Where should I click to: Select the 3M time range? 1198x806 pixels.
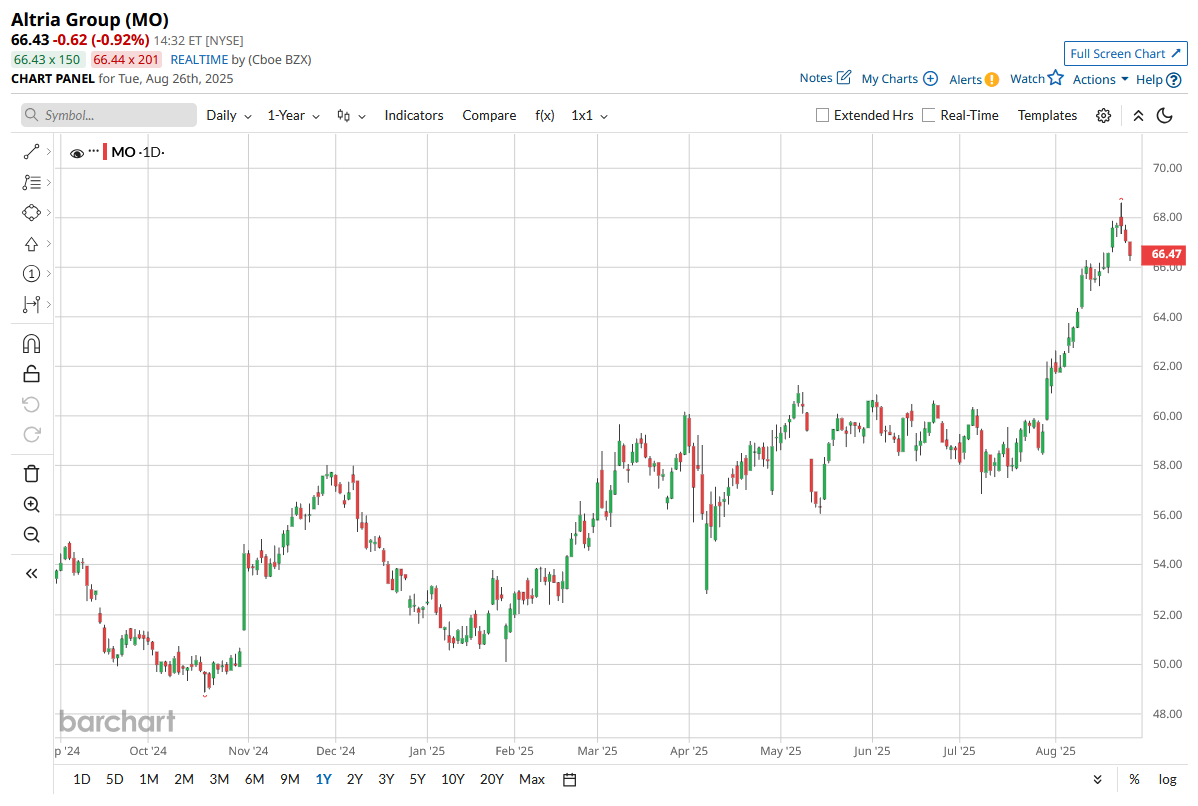(219, 779)
